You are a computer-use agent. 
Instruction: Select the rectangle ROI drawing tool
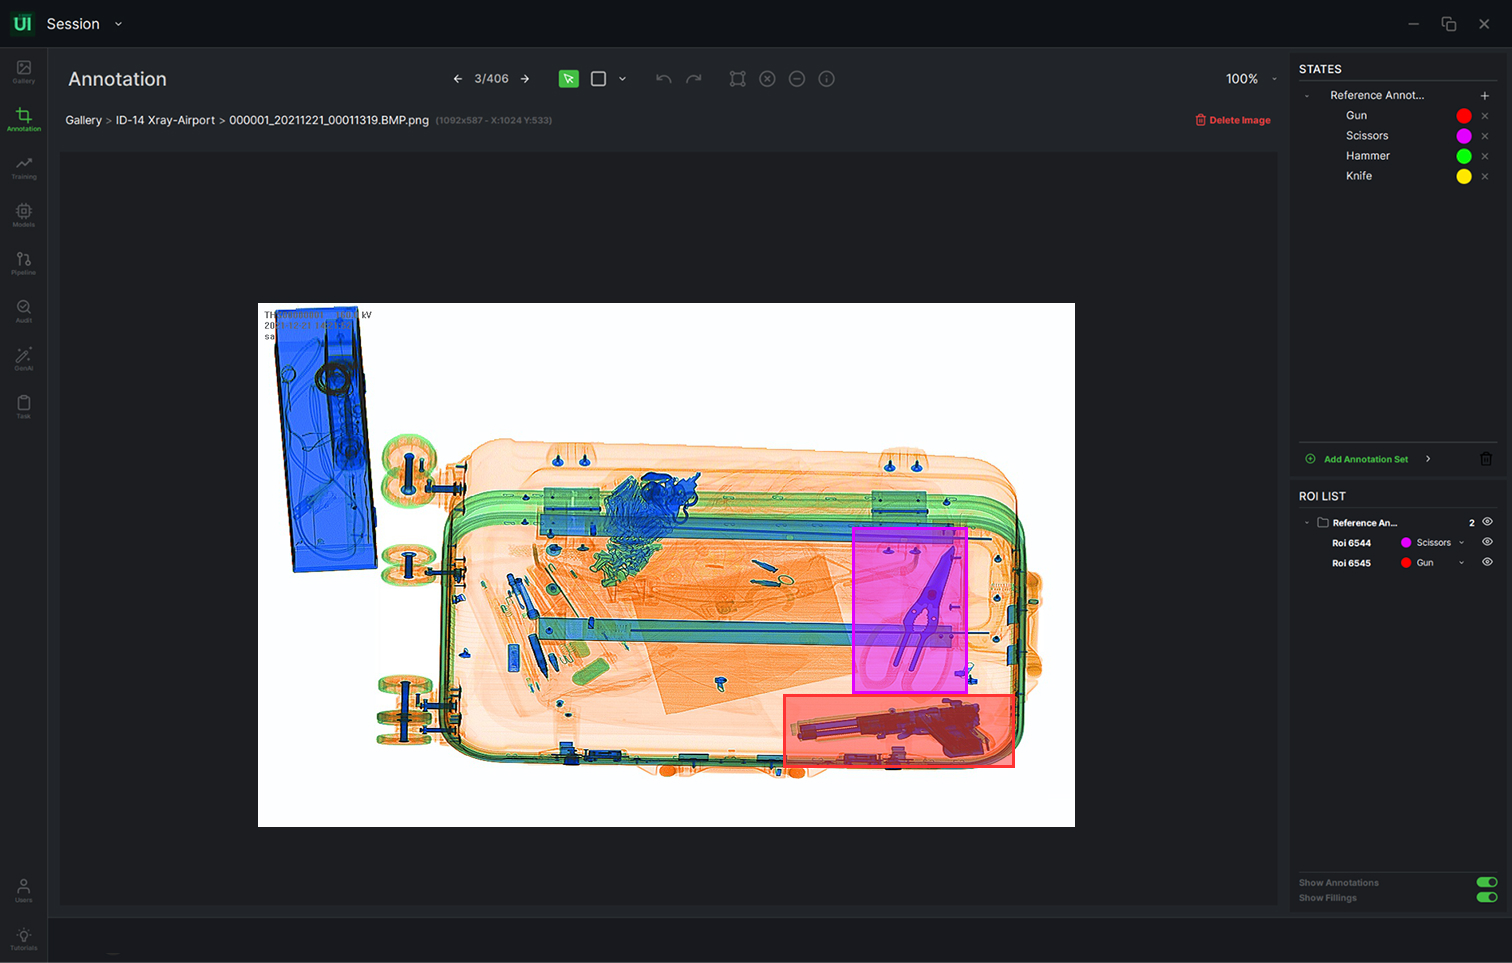598,79
